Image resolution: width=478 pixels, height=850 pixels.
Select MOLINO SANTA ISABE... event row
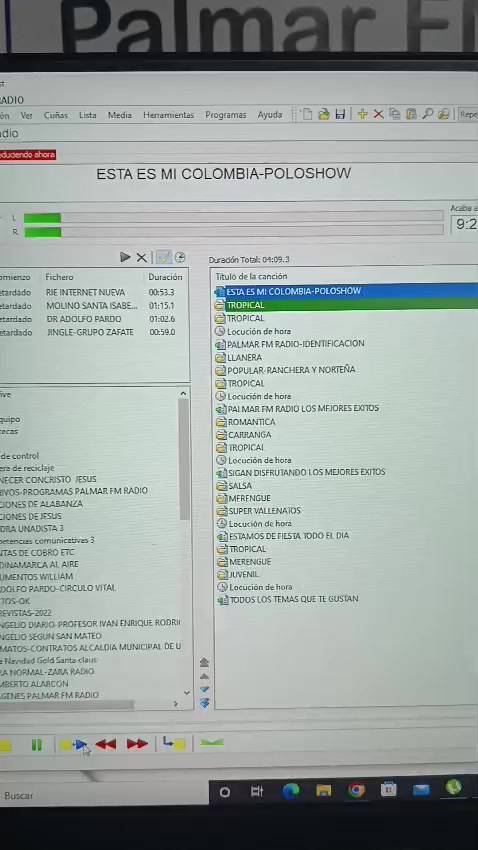click(93, 306)
